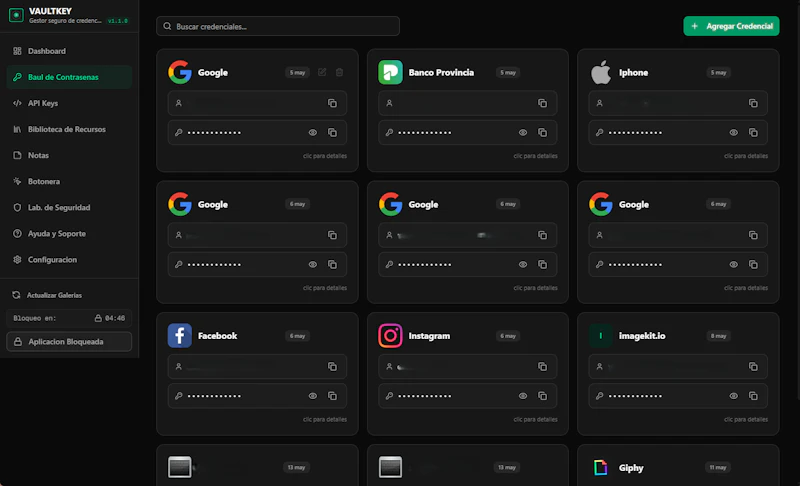Viewport: 800px width, 486px height.
Task: Open Lab. de Seguridad
Action: [x=69, y=208]
